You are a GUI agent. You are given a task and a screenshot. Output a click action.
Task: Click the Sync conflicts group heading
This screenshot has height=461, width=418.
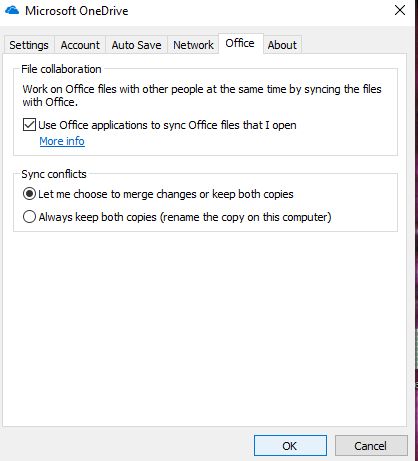54,174
